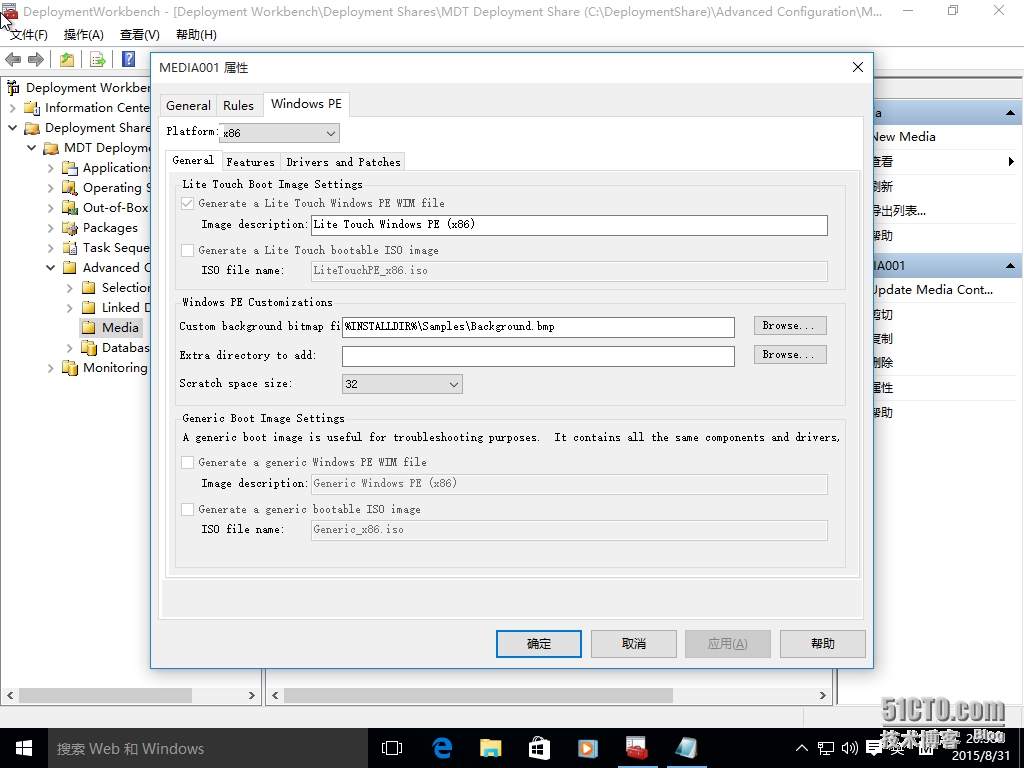Click the Help question mark toolbar icon

click(x=128, y=59)
